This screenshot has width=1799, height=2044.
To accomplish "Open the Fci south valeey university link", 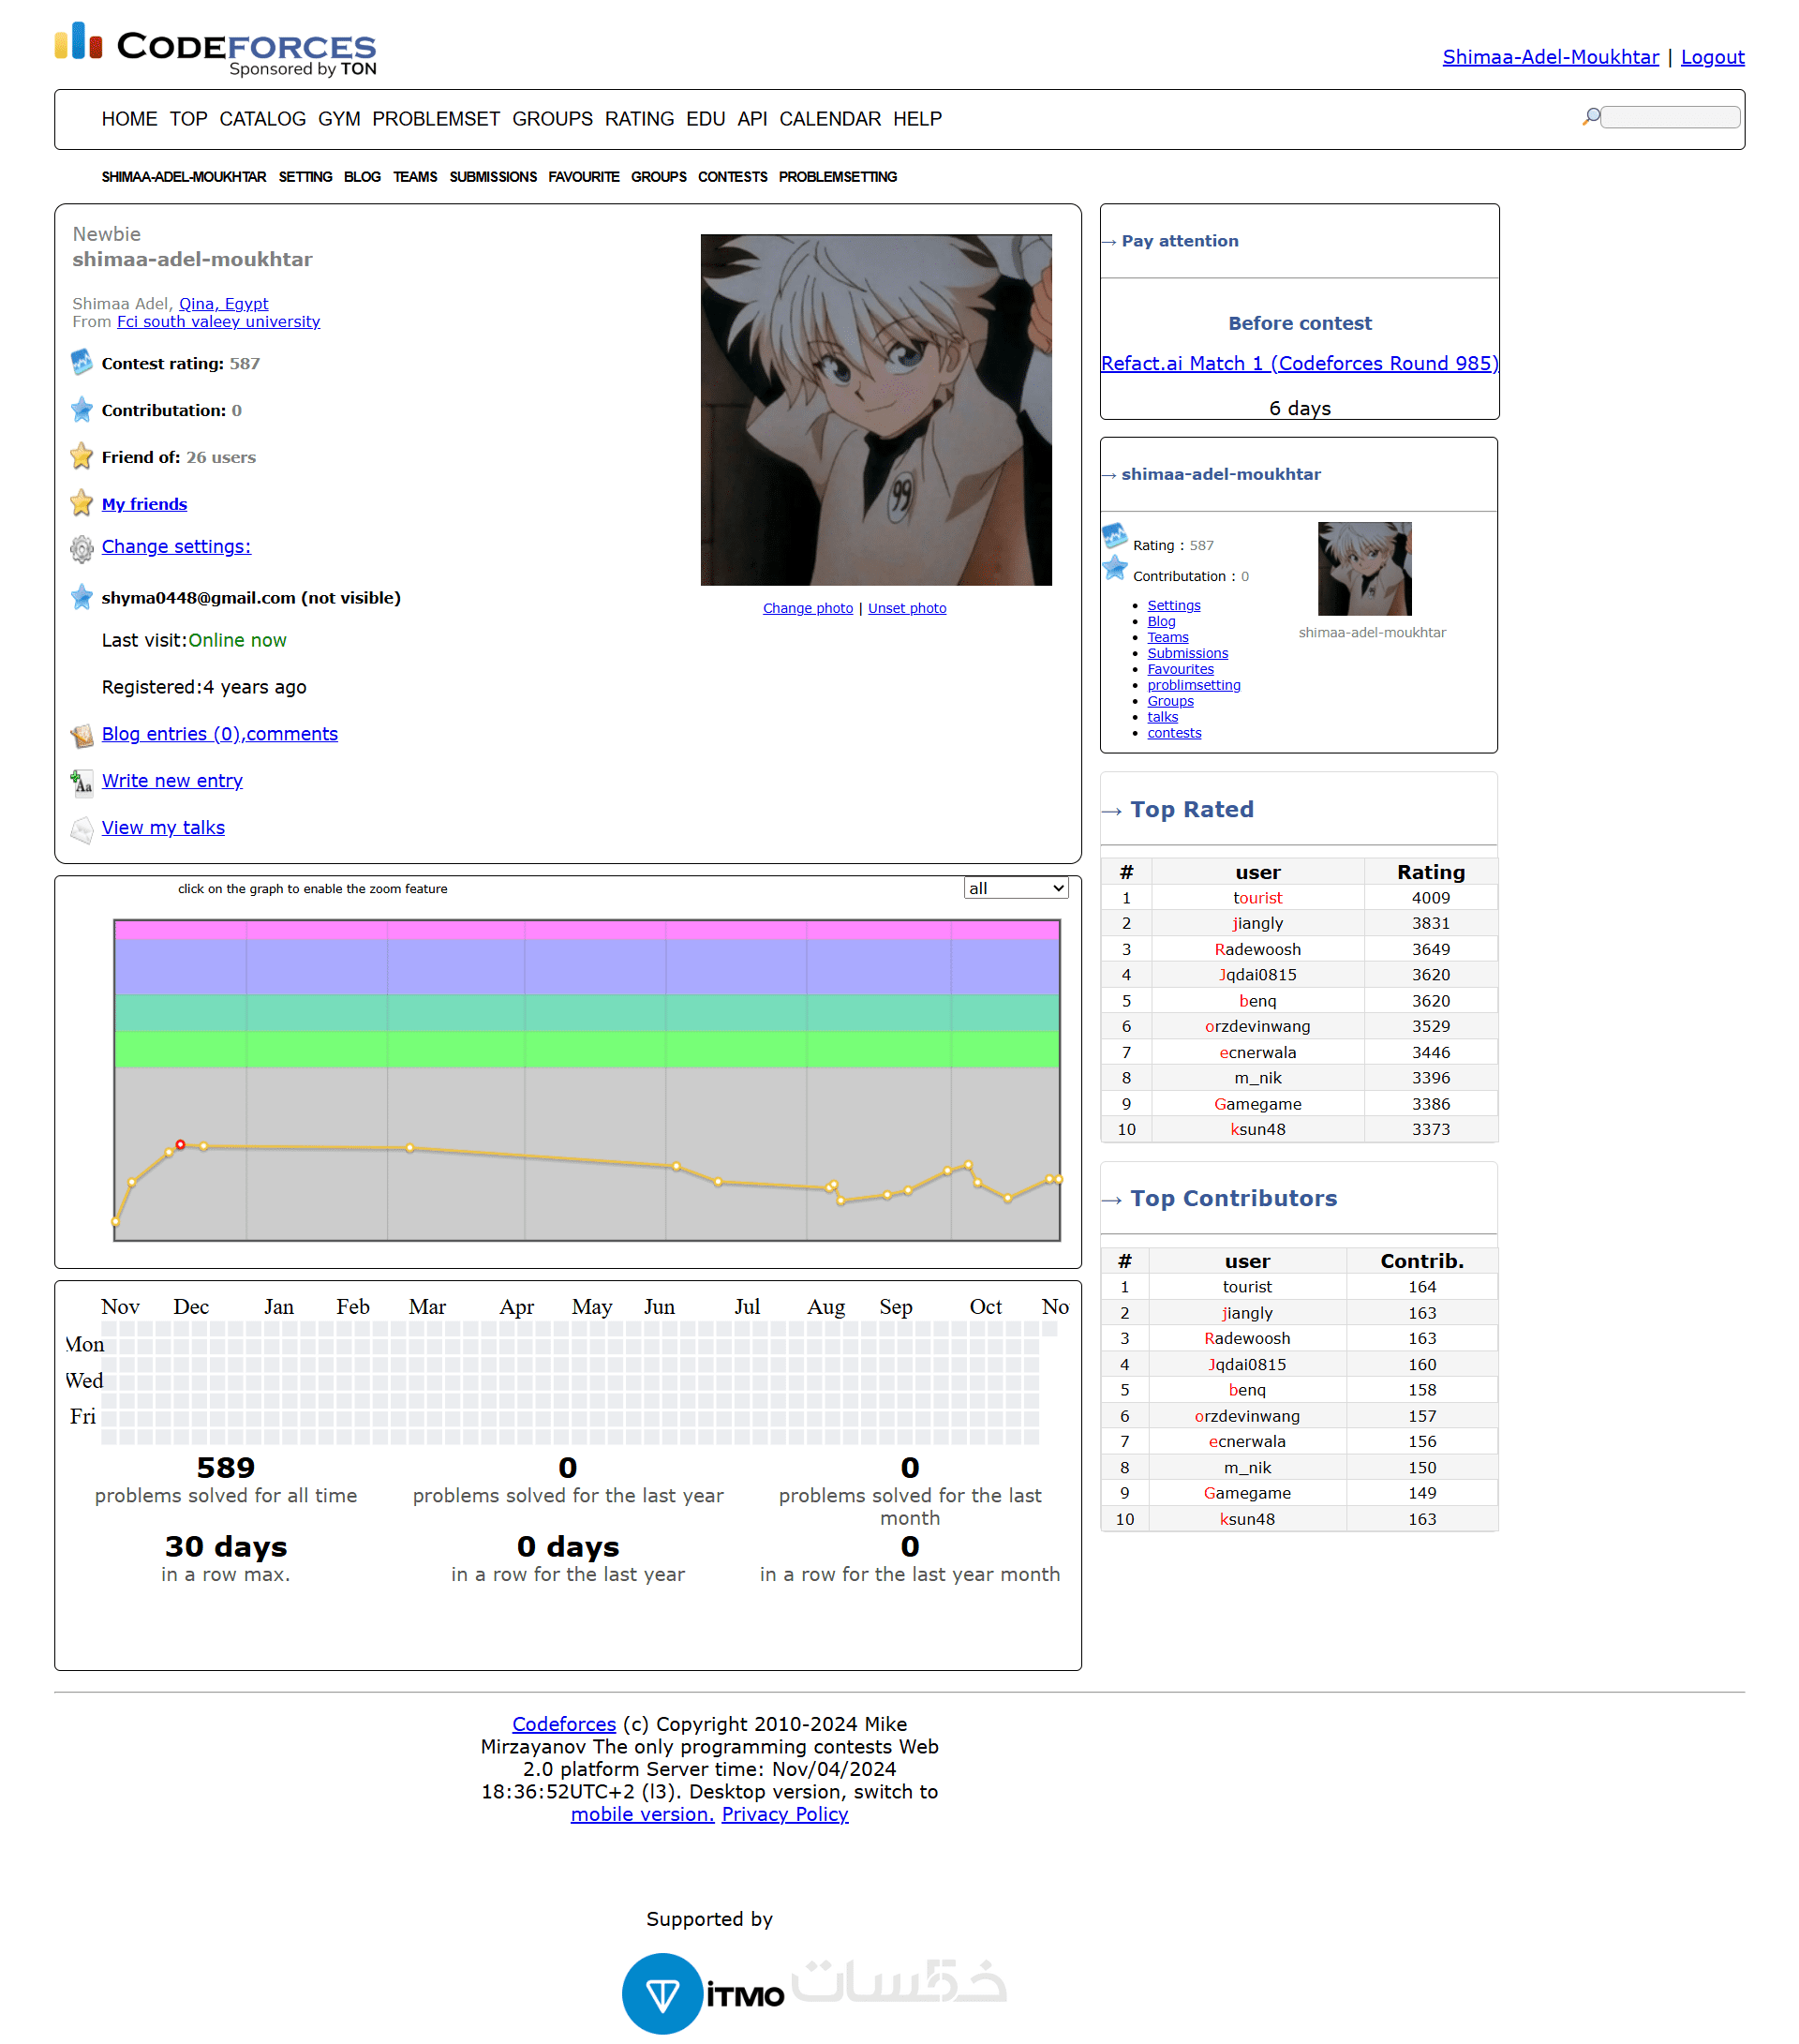I will tap(218, 321).
